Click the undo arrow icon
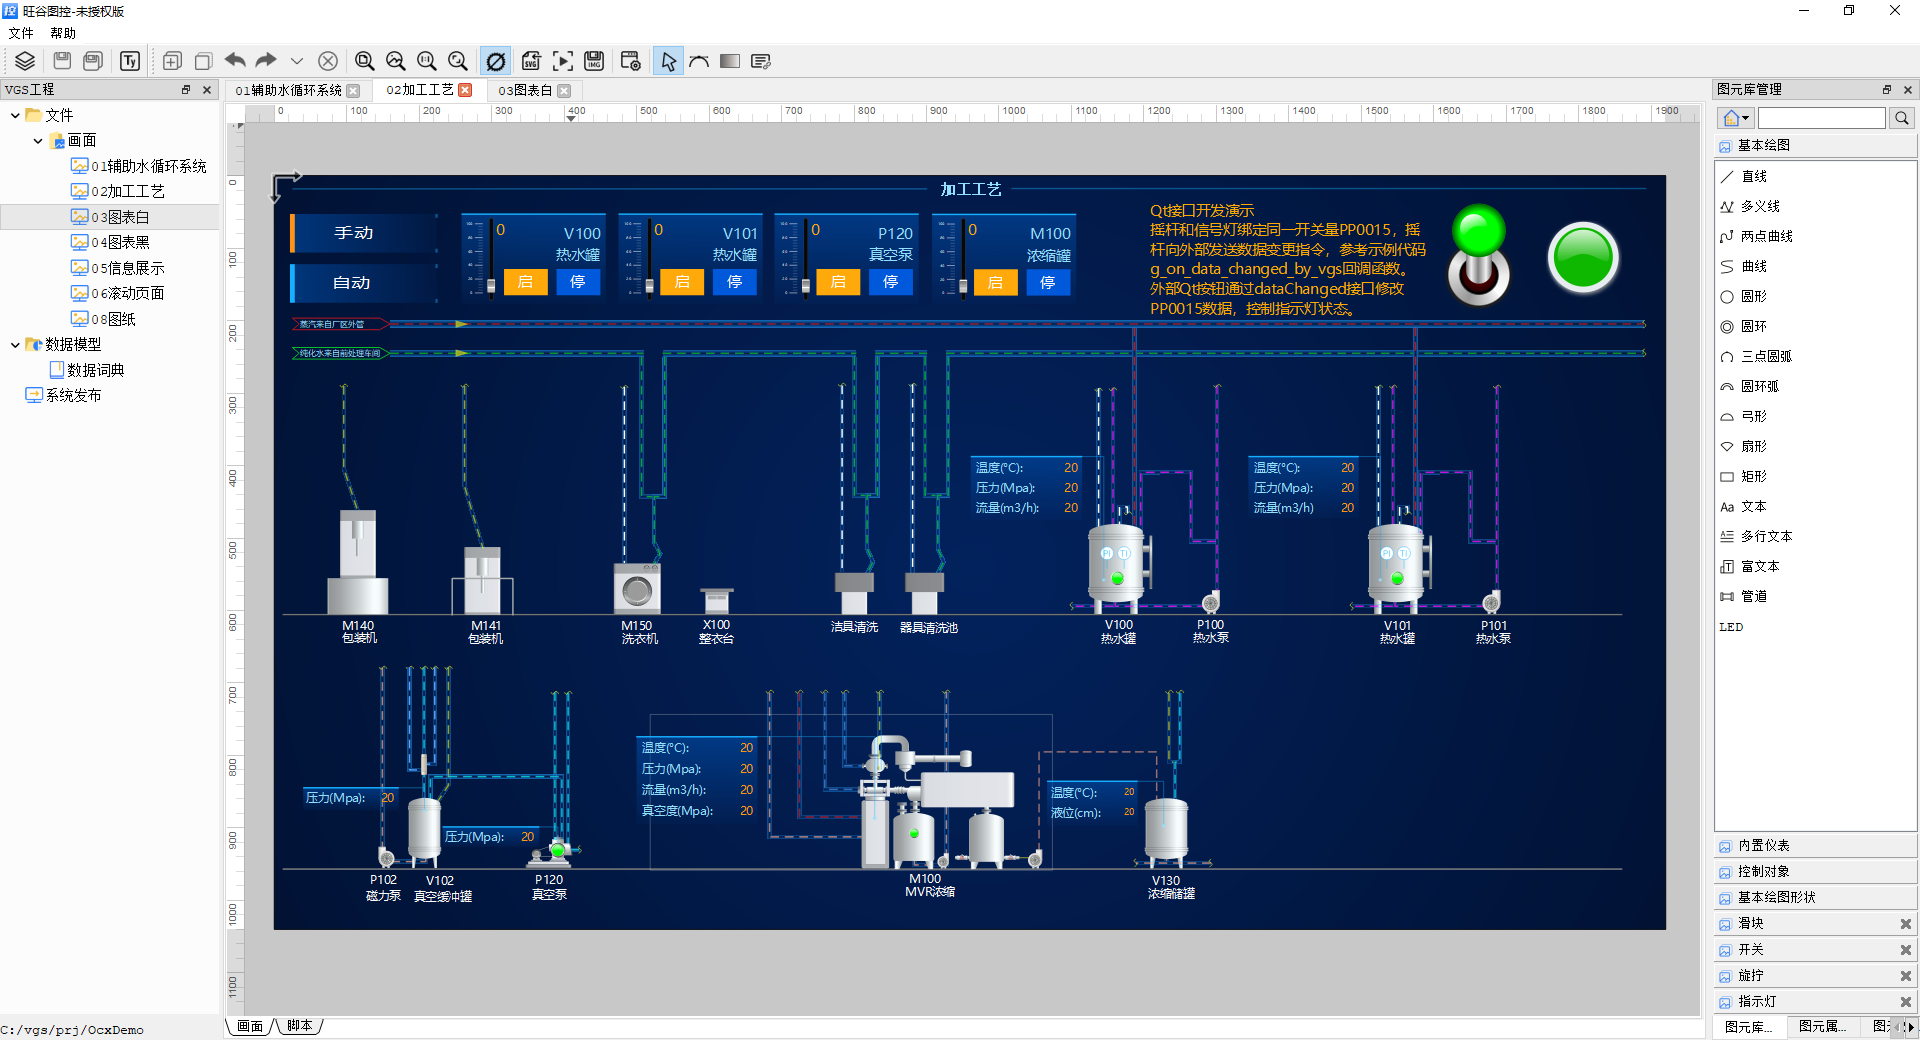The height and width of the screenshot is (1040, 1920). (x=235, y=61)
